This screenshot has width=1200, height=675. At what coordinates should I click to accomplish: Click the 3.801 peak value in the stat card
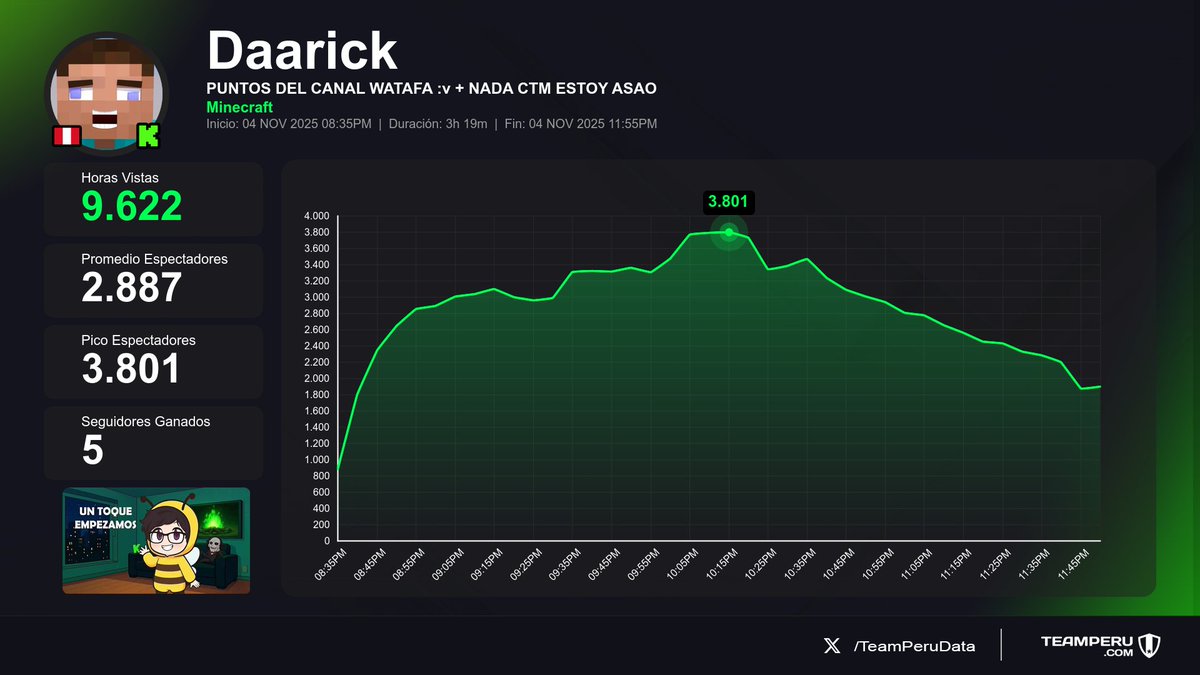(131, 369)
